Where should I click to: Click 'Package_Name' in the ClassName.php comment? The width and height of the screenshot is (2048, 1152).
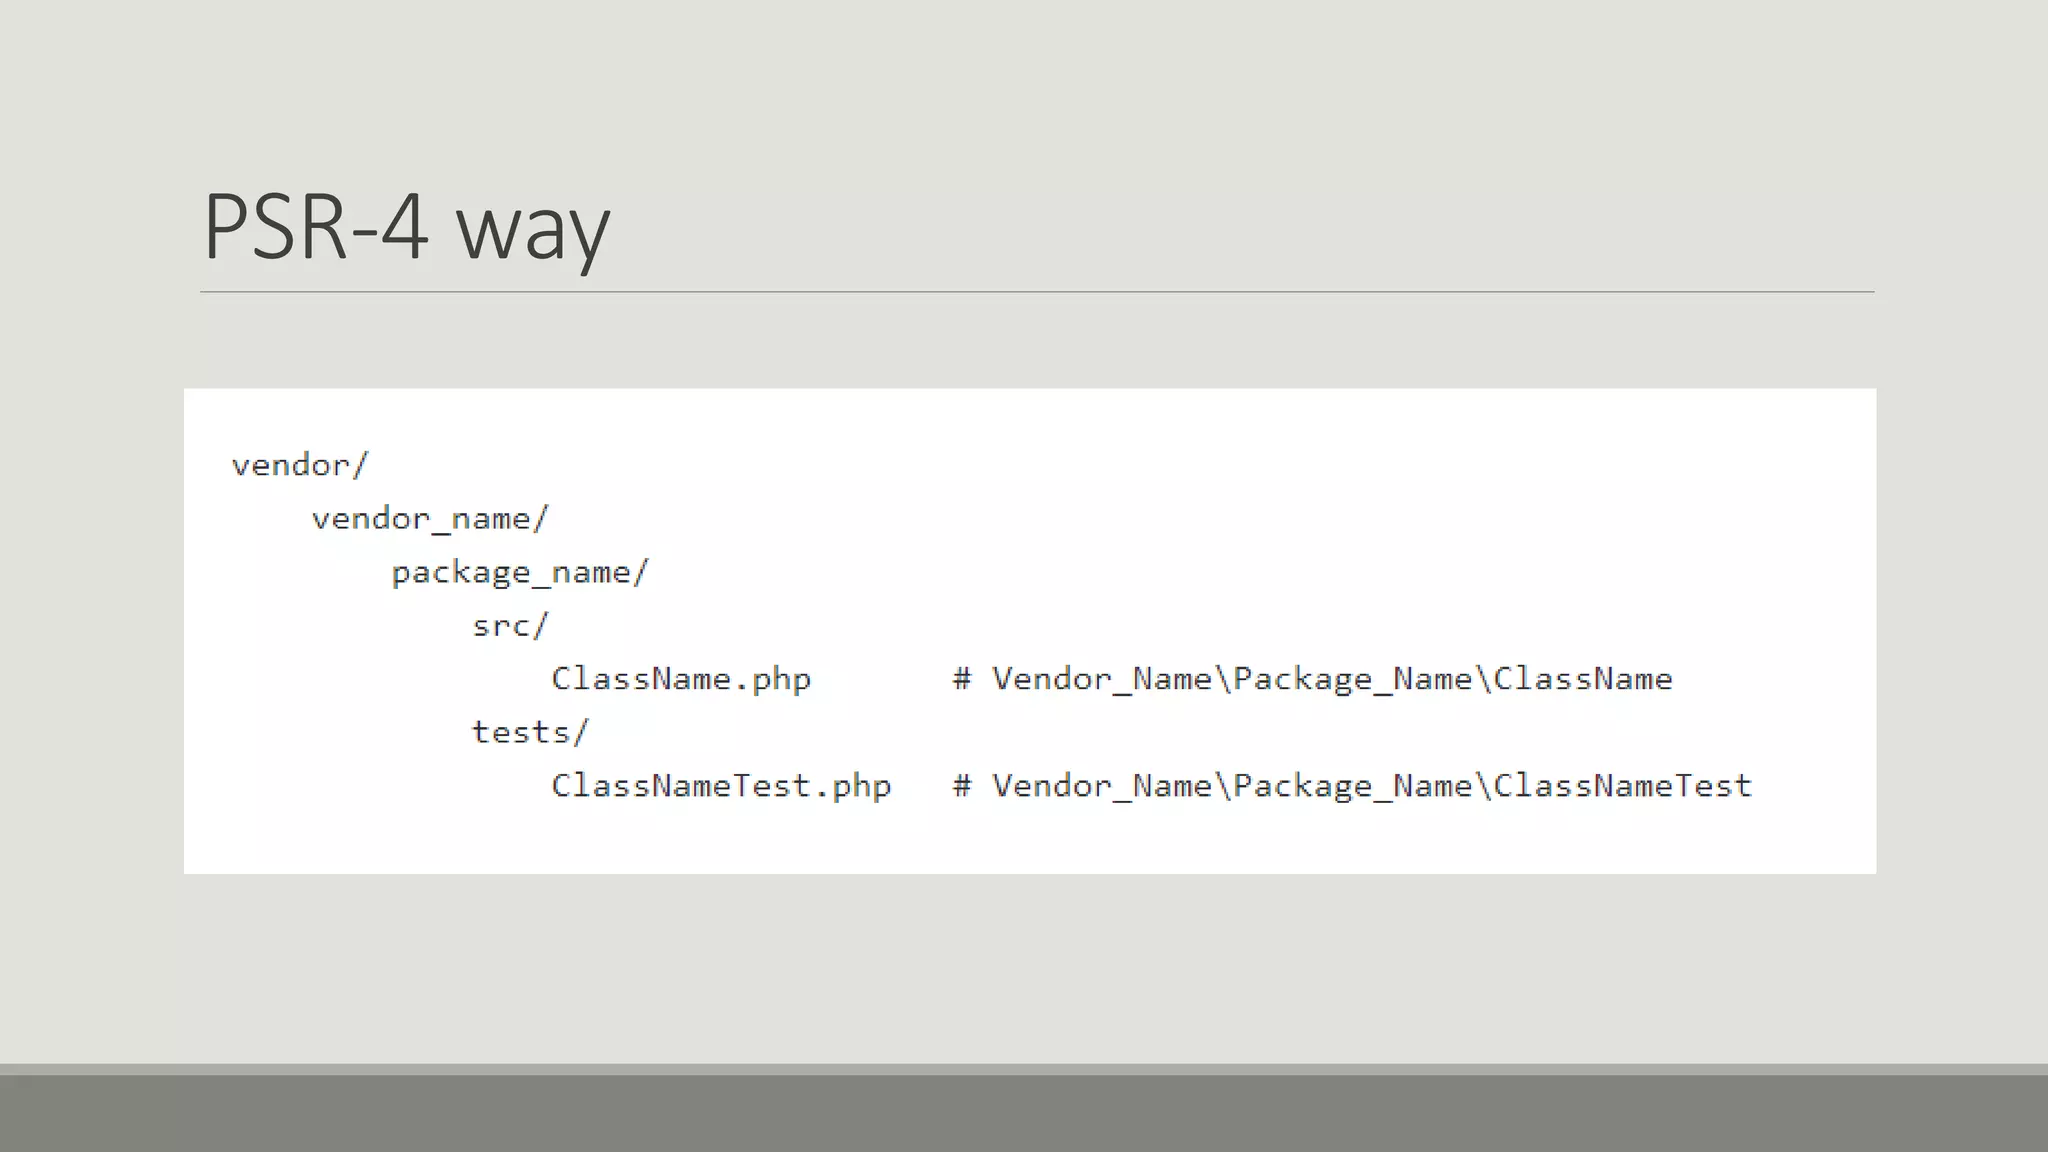tap(1352, 679)
